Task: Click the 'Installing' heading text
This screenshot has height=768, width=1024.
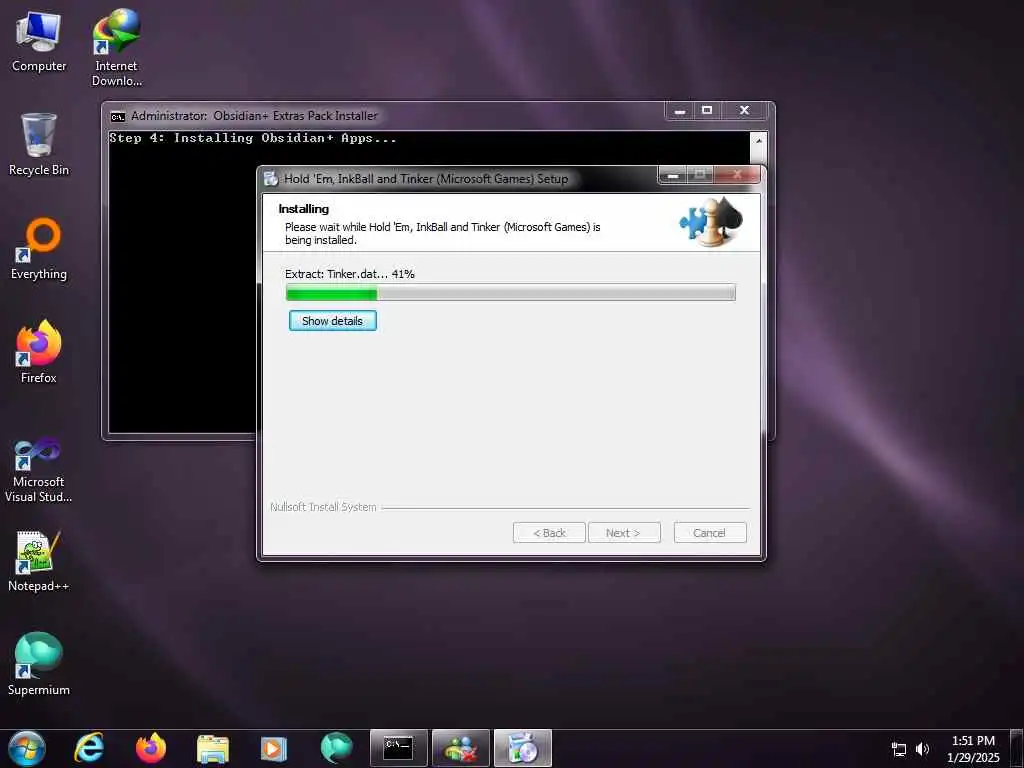Action: click(x=304, y=209)
